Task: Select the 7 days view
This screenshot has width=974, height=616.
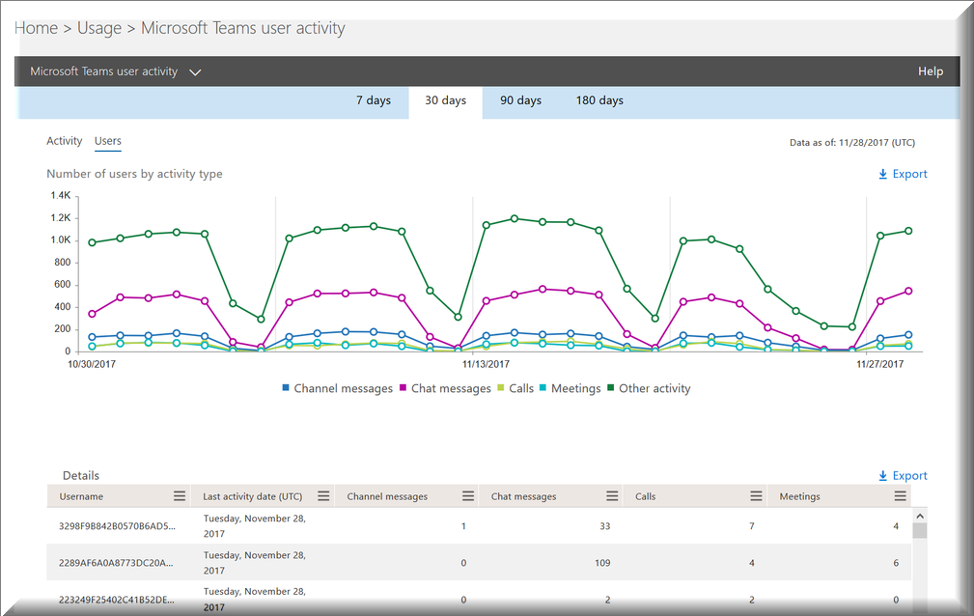Action: [374, 100]
